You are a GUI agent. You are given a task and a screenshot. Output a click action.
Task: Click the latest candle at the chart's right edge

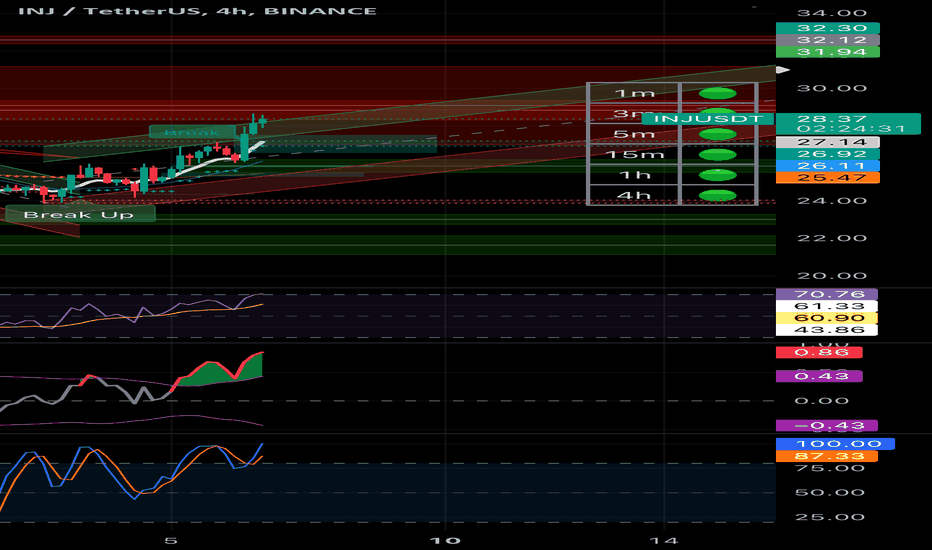[x=262, y=120]
